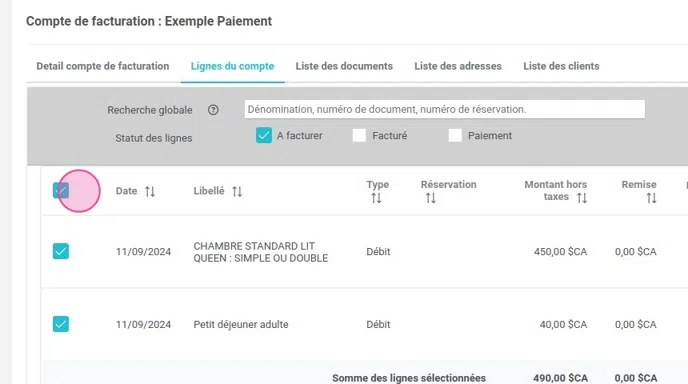
Task: Open the Detail compte de facturation tab
Action: coord(103,66)
